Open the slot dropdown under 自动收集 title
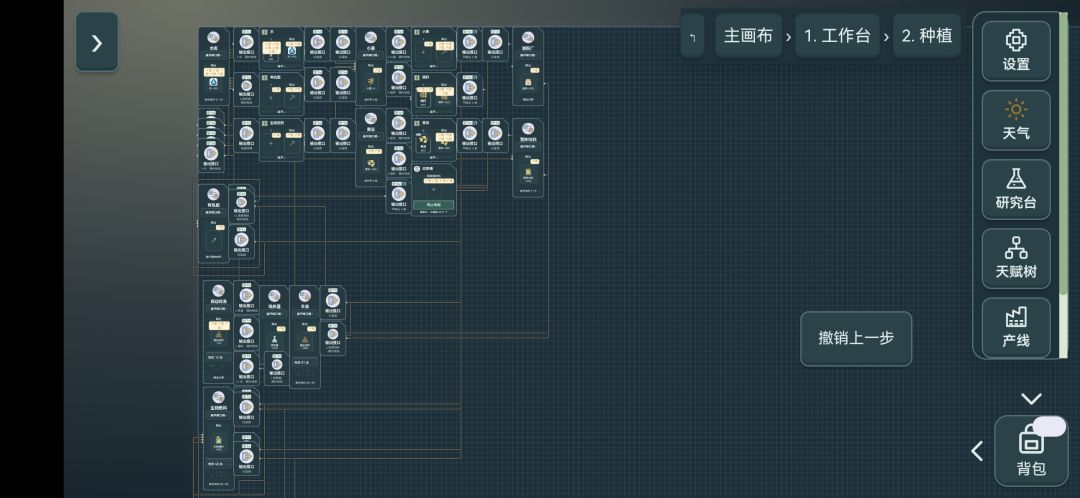The width and height of the screenshot is (1080, 498). [x=218, y=308]
